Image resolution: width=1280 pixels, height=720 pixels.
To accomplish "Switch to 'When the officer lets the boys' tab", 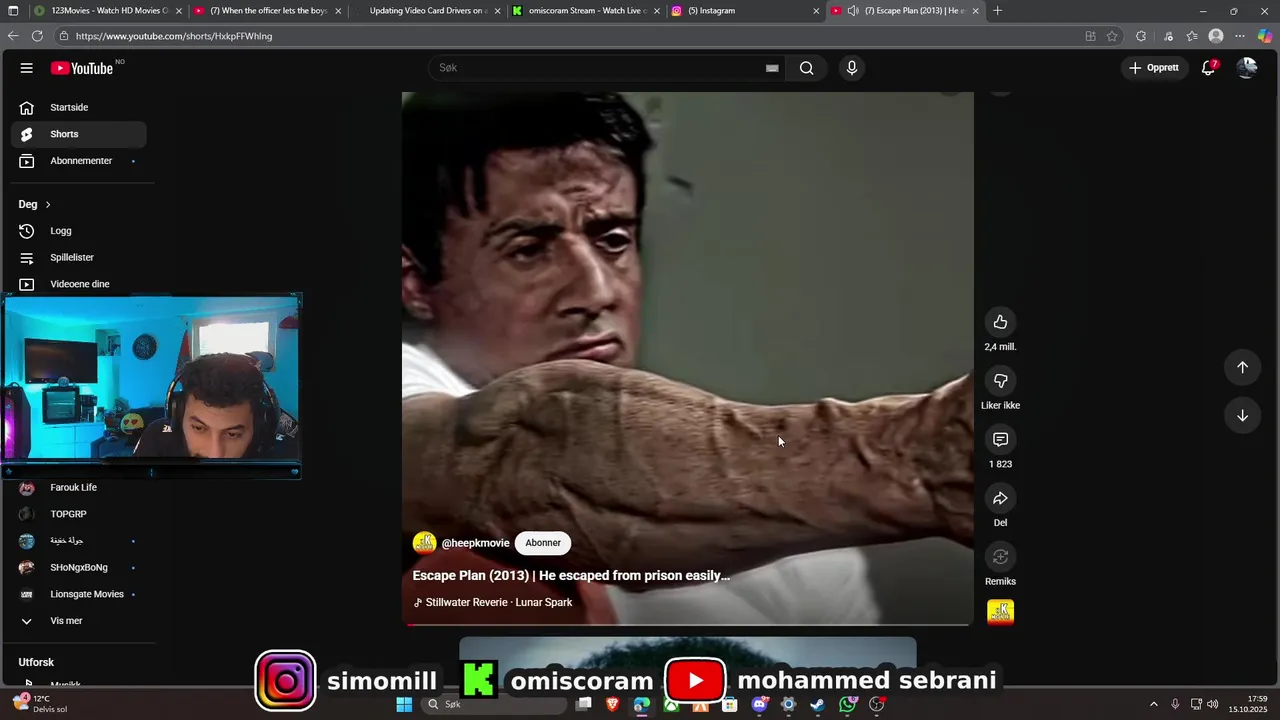I will pyautogui.click(x=267, y=11).
